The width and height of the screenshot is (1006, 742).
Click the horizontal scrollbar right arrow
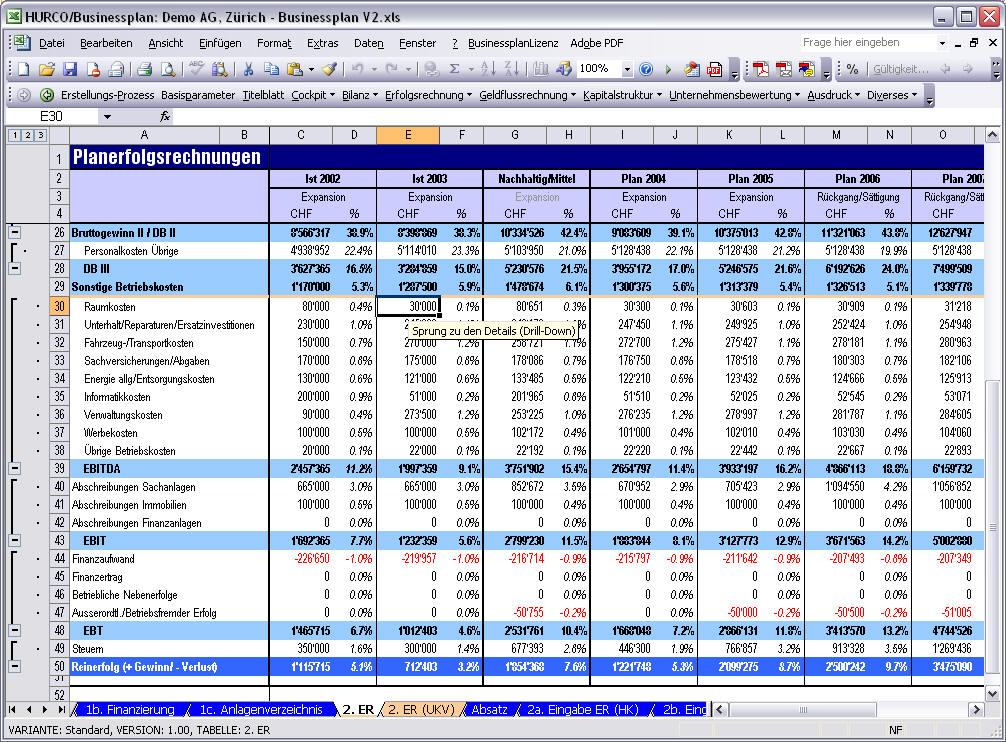pyautogui.click(x=976, y=709)
